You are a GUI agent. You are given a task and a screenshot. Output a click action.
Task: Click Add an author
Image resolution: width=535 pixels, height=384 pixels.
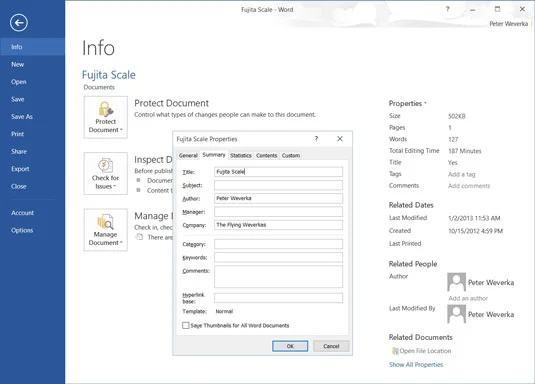coord(468,298)
